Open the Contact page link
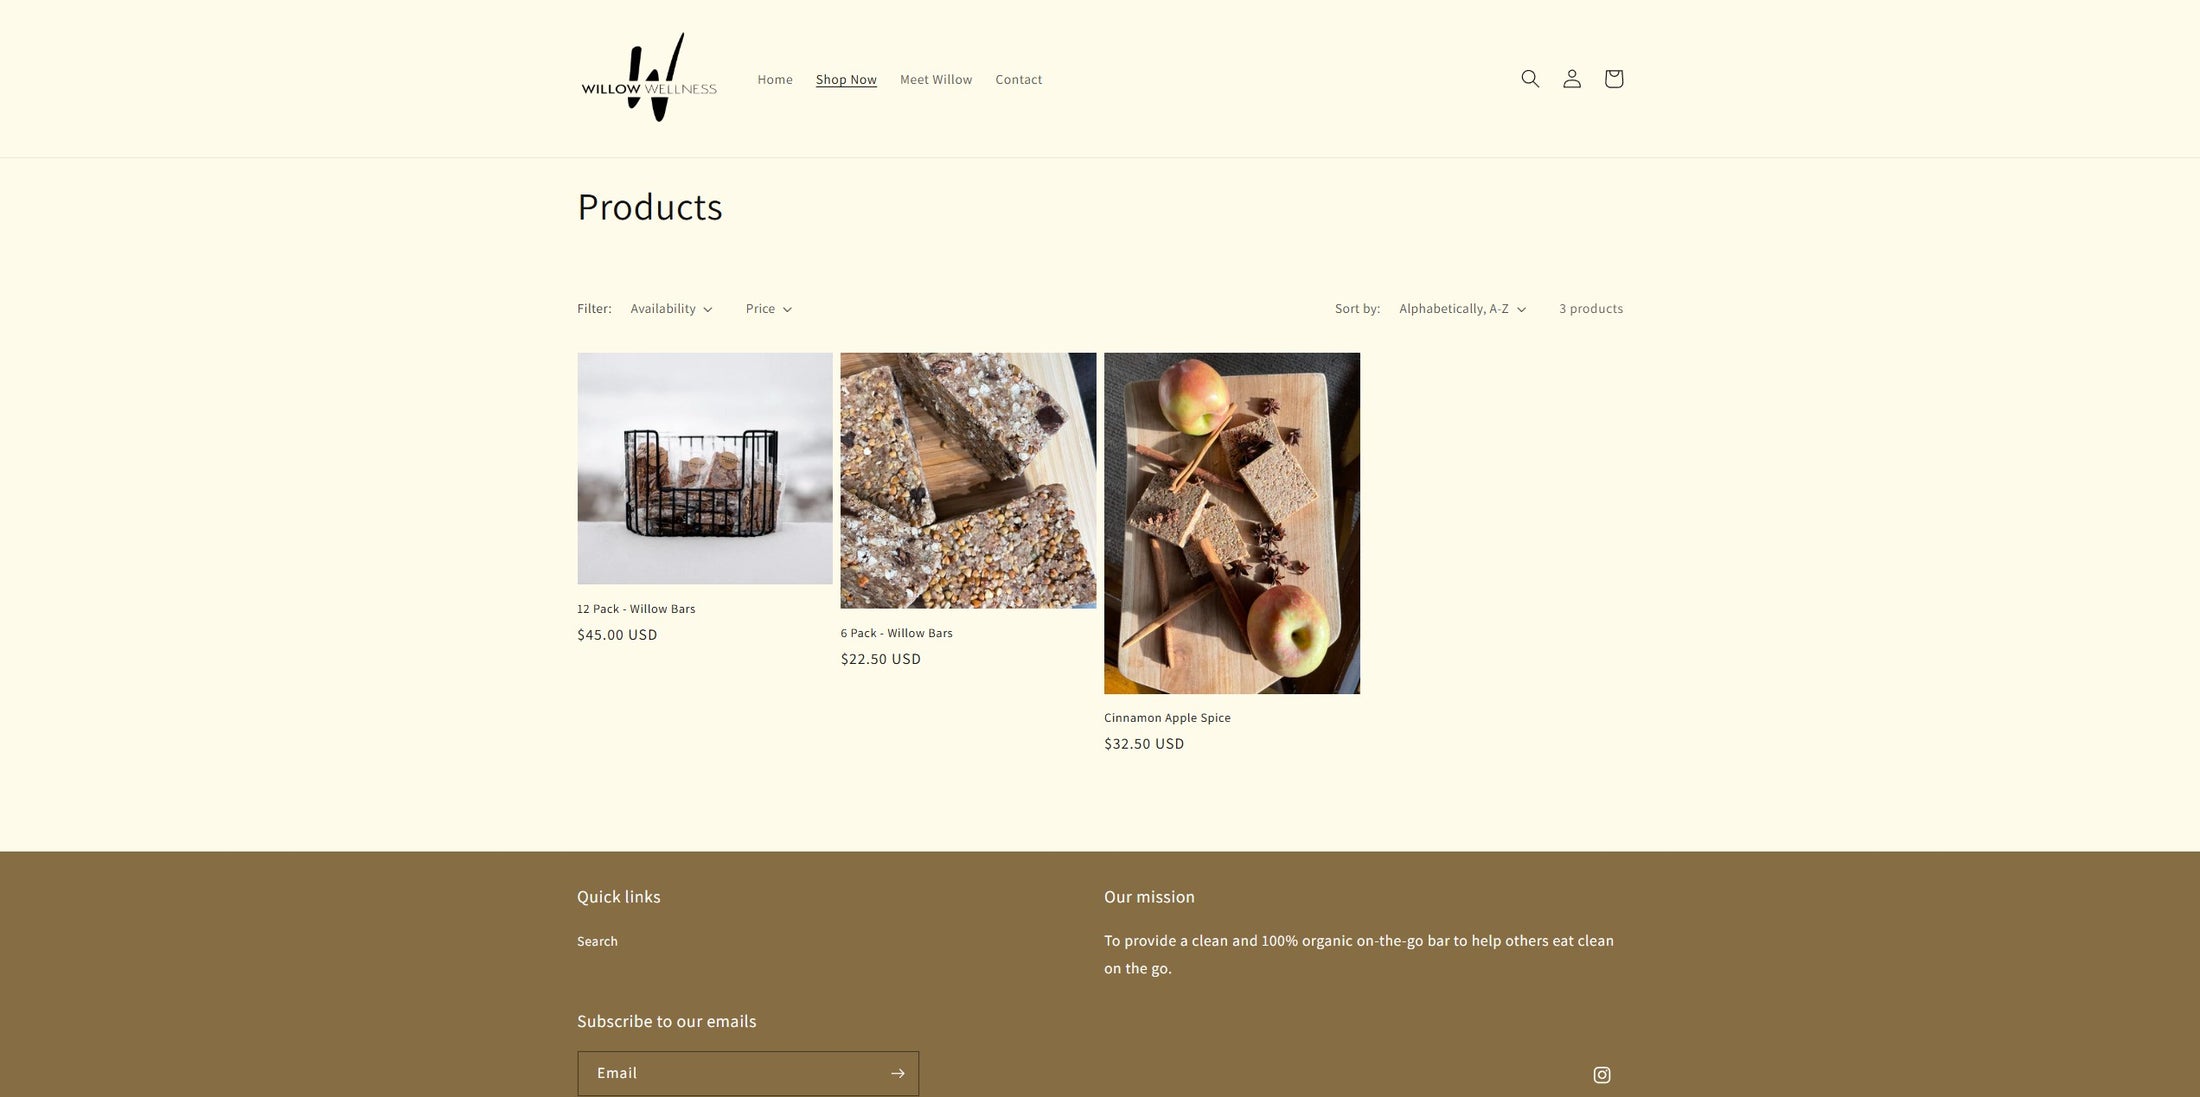2200x1097 pixels. coord(1018,80)
